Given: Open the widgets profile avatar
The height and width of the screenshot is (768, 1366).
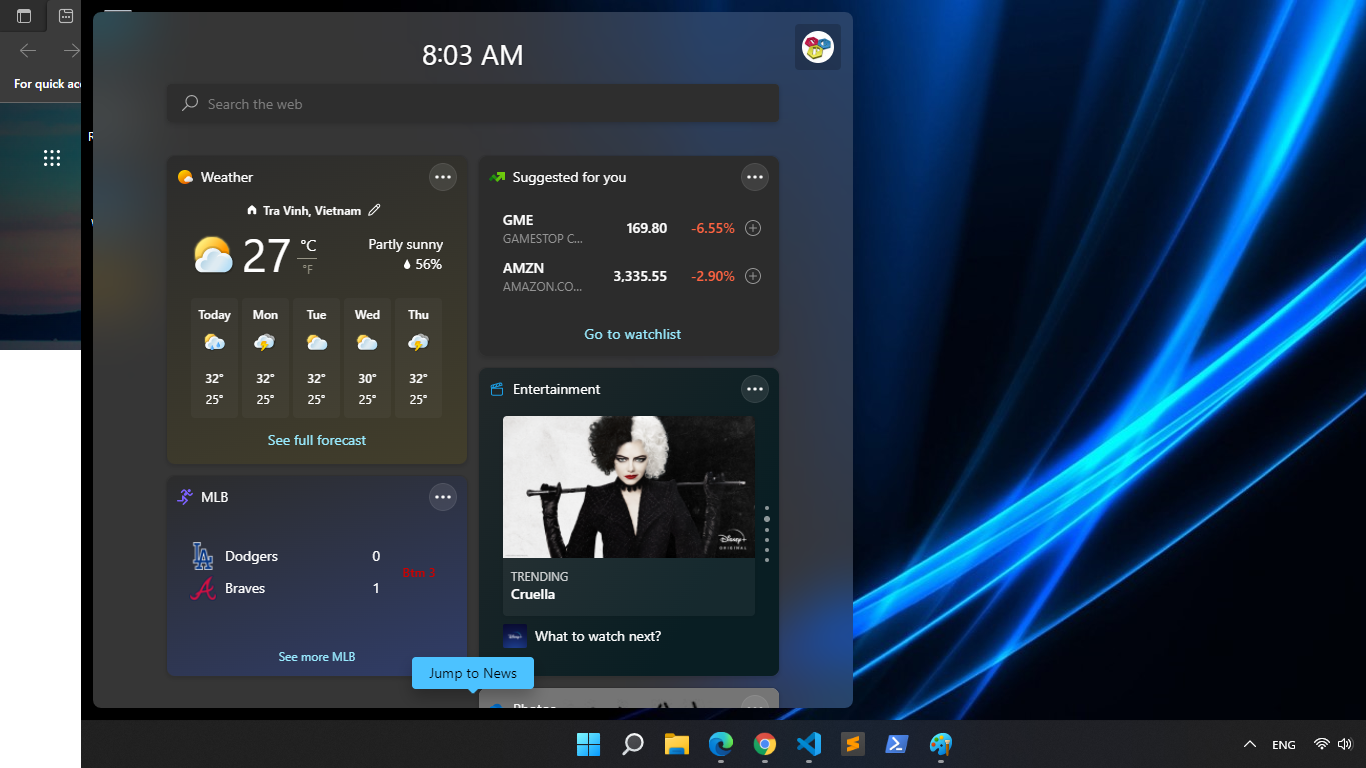Looking at the screenshot, I should pyautogui.click(x=818, y=47).
